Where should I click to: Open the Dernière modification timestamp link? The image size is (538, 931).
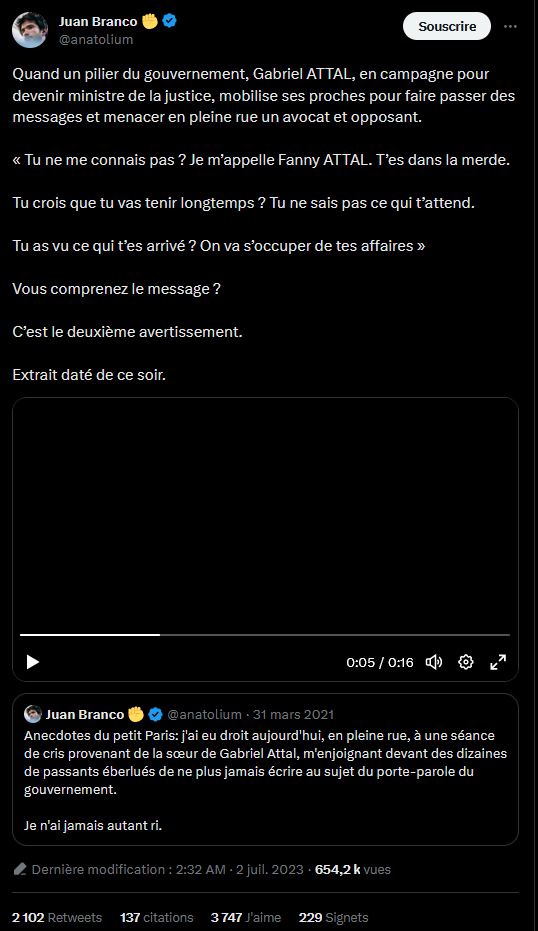pos(167,870)
